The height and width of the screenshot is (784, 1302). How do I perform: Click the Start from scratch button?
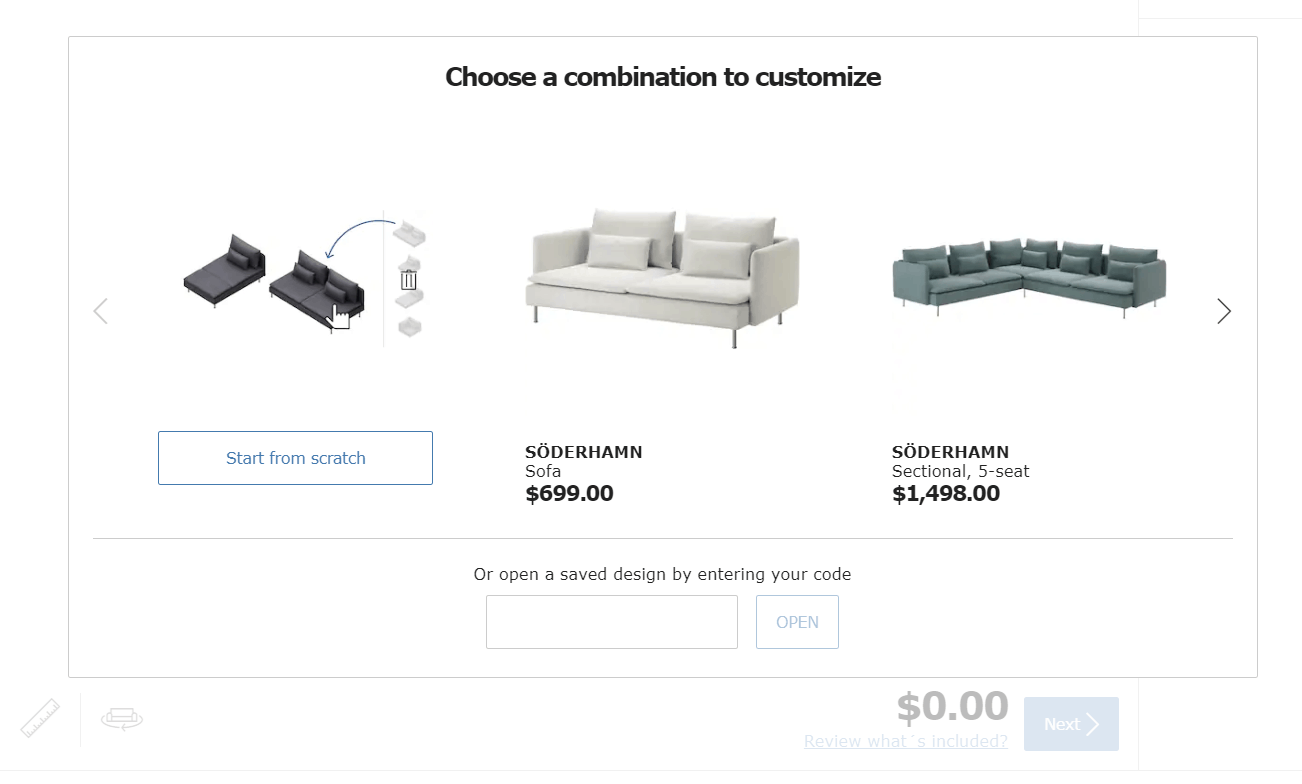295,458
